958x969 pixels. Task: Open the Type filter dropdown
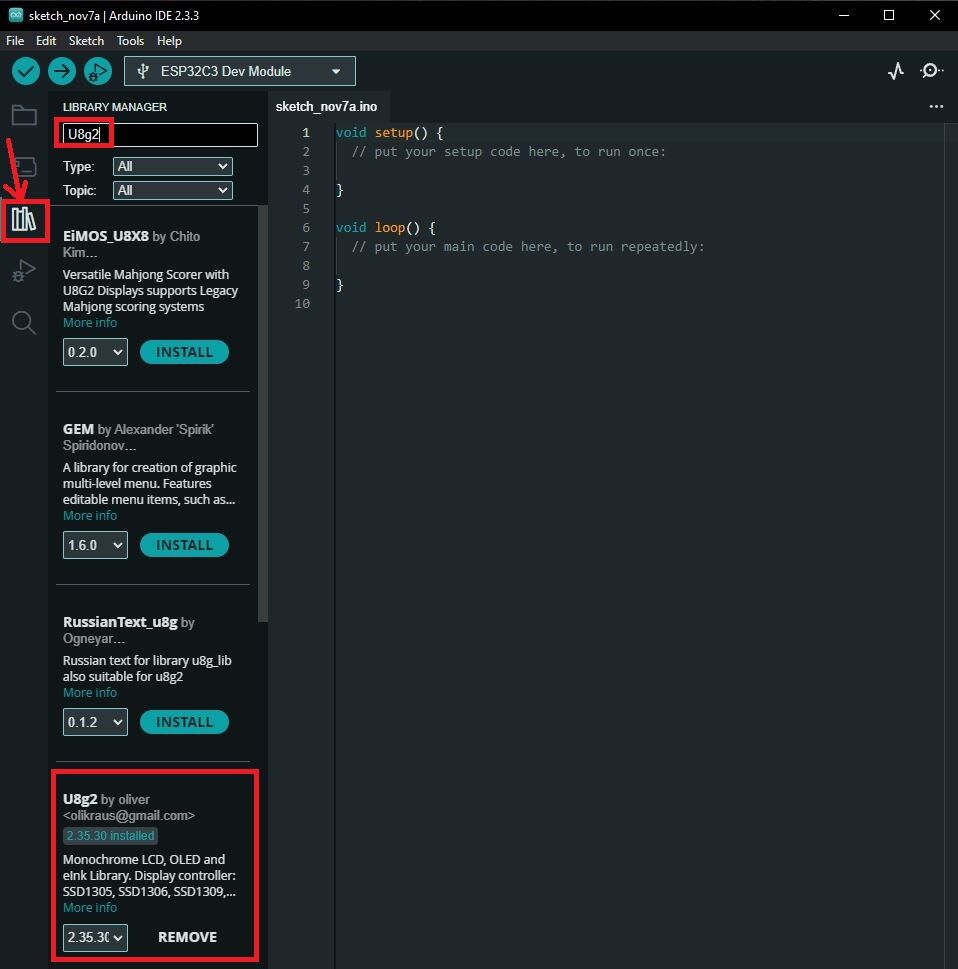172,166
